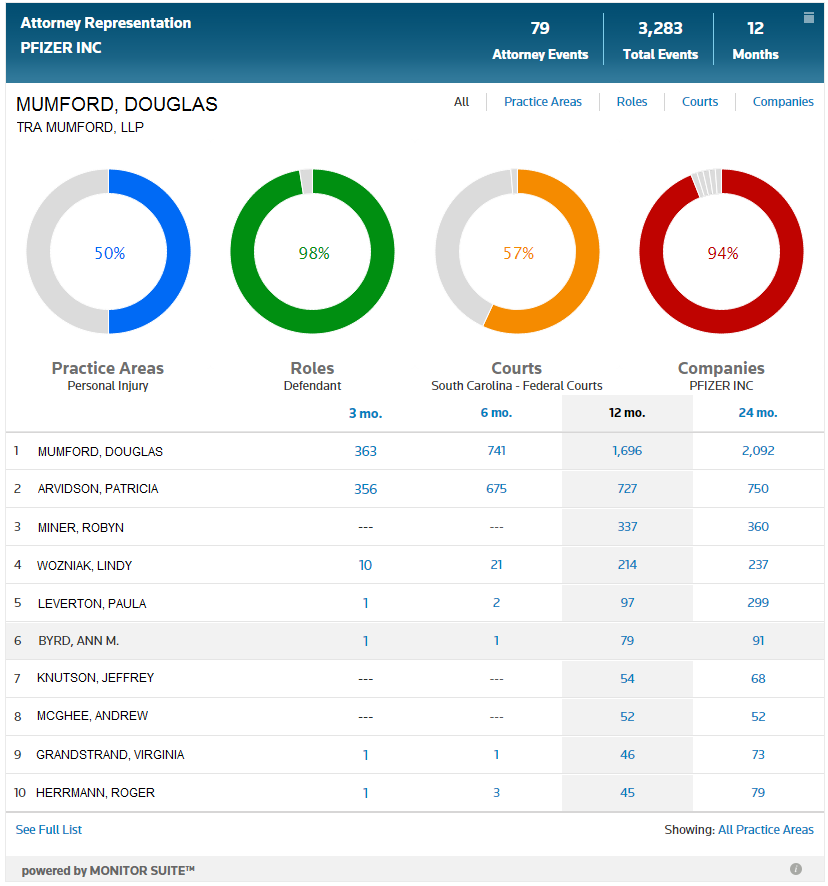Open Miner's 12 mo. value 337
828x886 pixels.
click(627, 527)
